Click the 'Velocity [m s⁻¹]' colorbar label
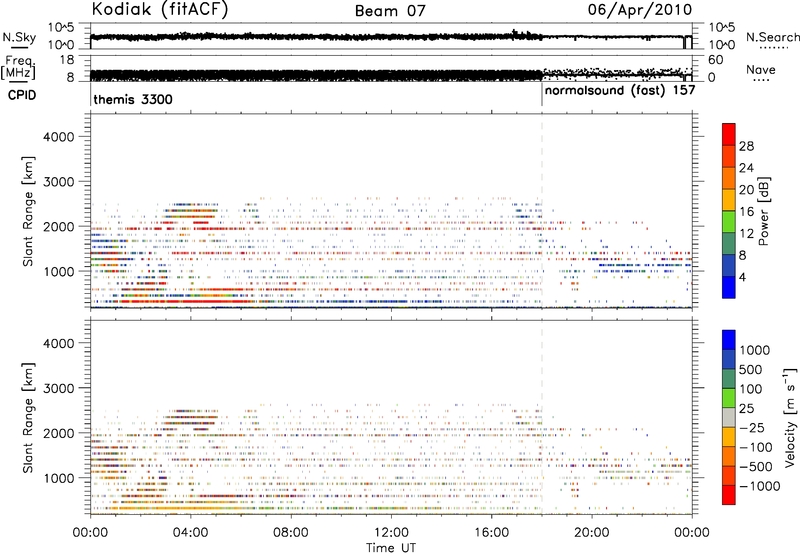The height and width of the screenshot is (554, 800). [790, 417]
